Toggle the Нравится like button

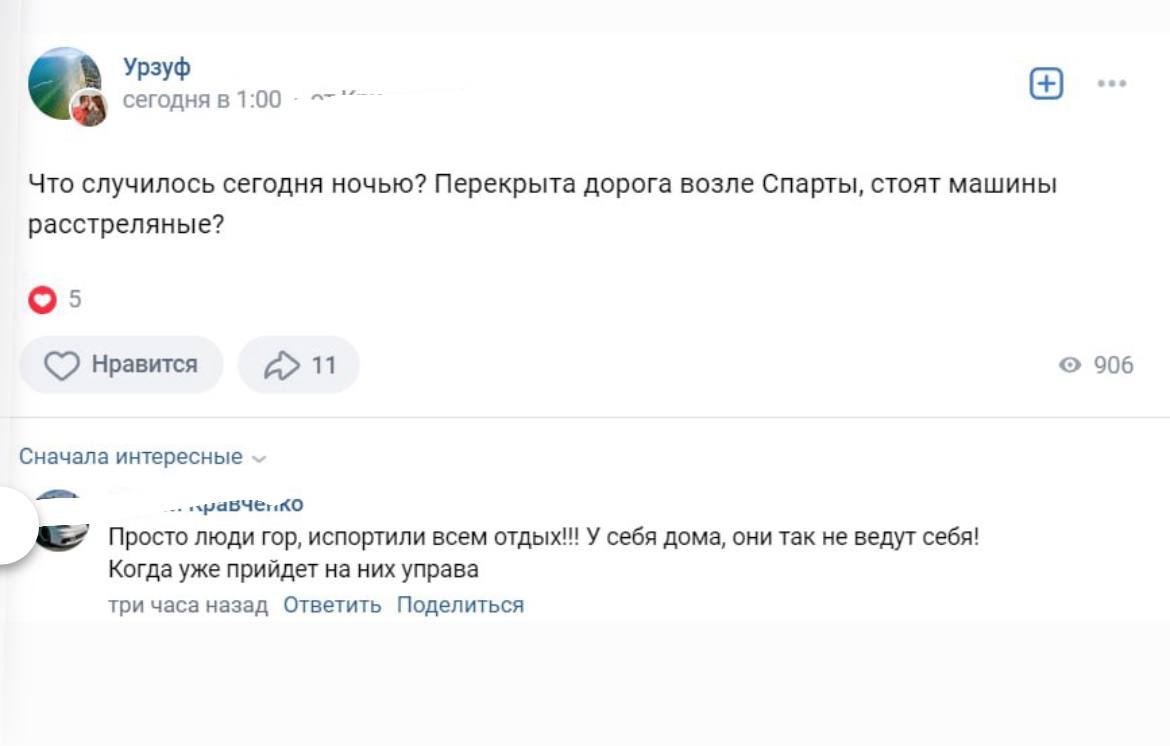tap(121, 365)
